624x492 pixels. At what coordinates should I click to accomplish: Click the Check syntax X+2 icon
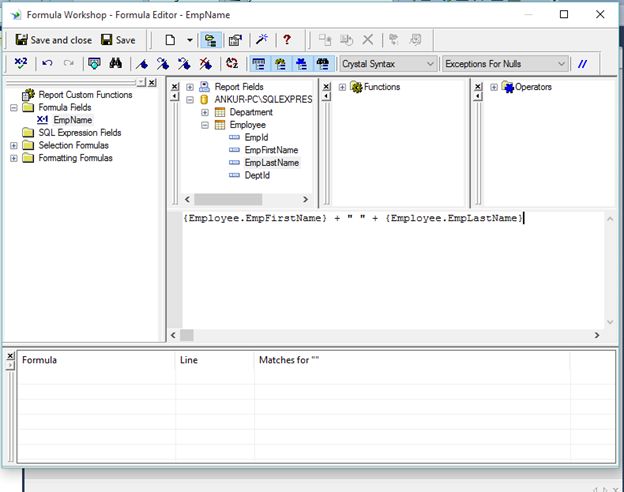[21, 64]
